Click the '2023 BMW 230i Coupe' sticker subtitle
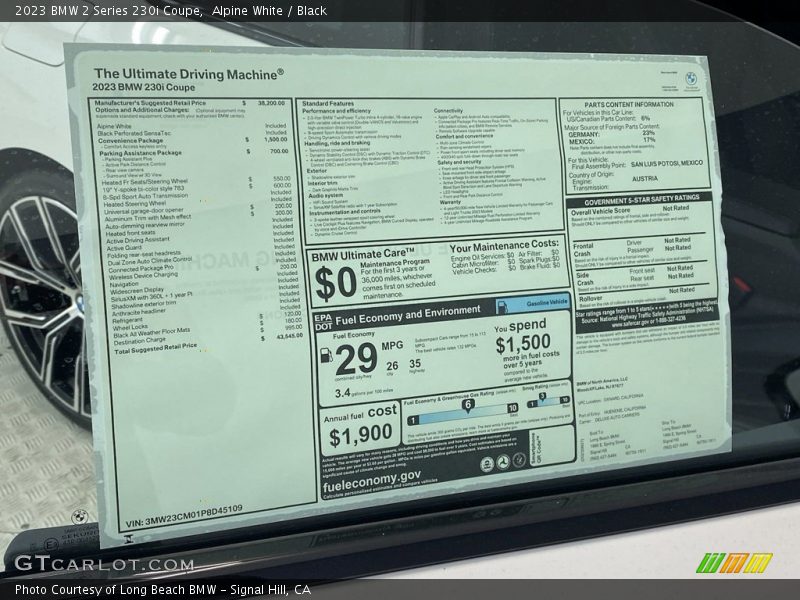The height and width of the screenshot is (600, 800). pos(143,87)
